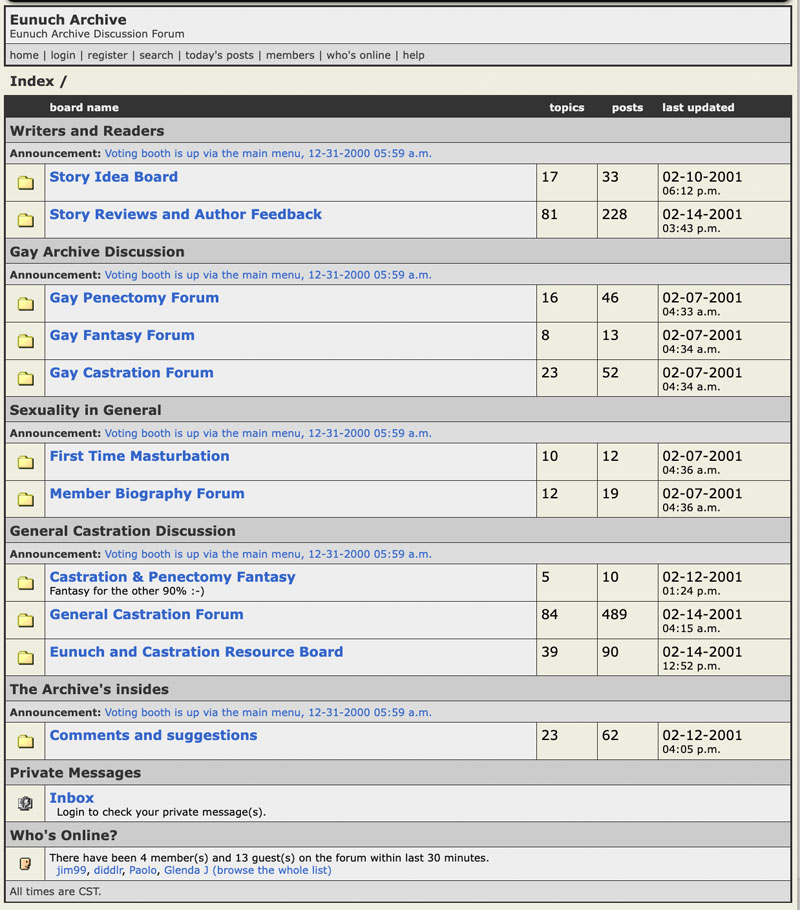
Task: Open Story Reviews and Author Feedback board
Action: 186,214
